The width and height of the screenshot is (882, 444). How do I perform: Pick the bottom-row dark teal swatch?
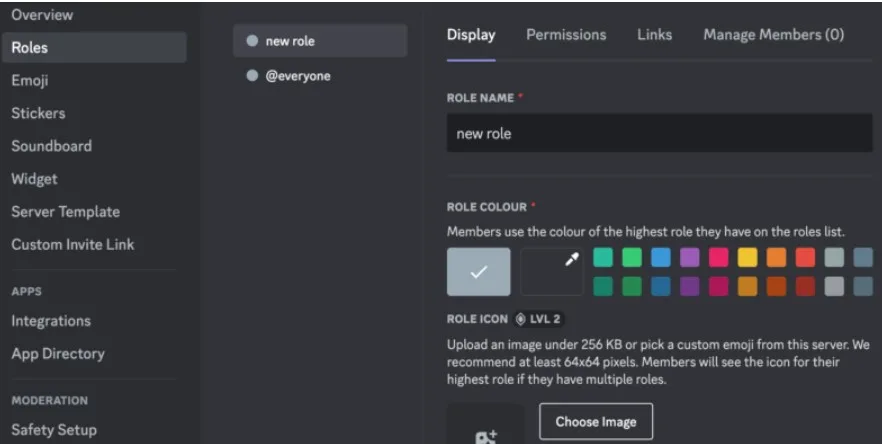click(x=603, y=286)
